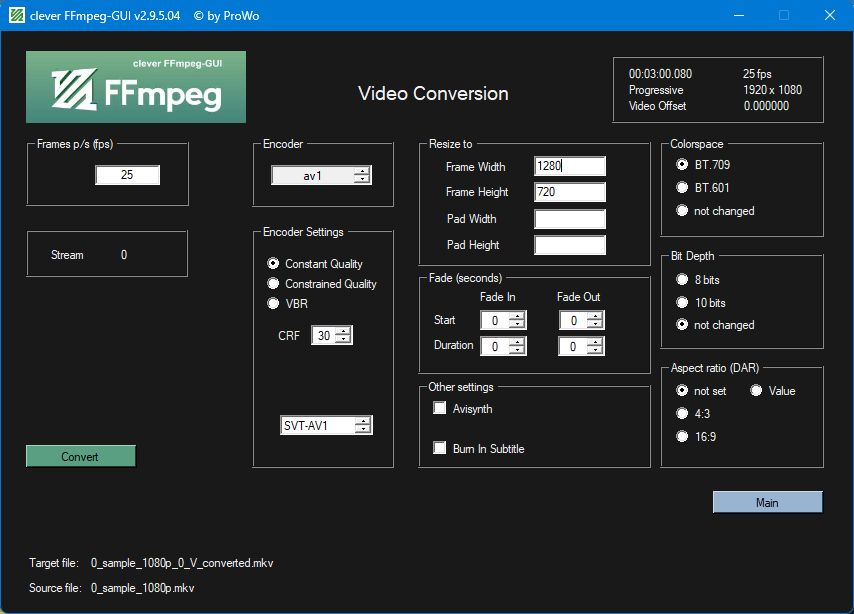Viewport: 854px width, 614px height.
Task: Close the FFmpeg-GUI window
Action: (829, 15)
